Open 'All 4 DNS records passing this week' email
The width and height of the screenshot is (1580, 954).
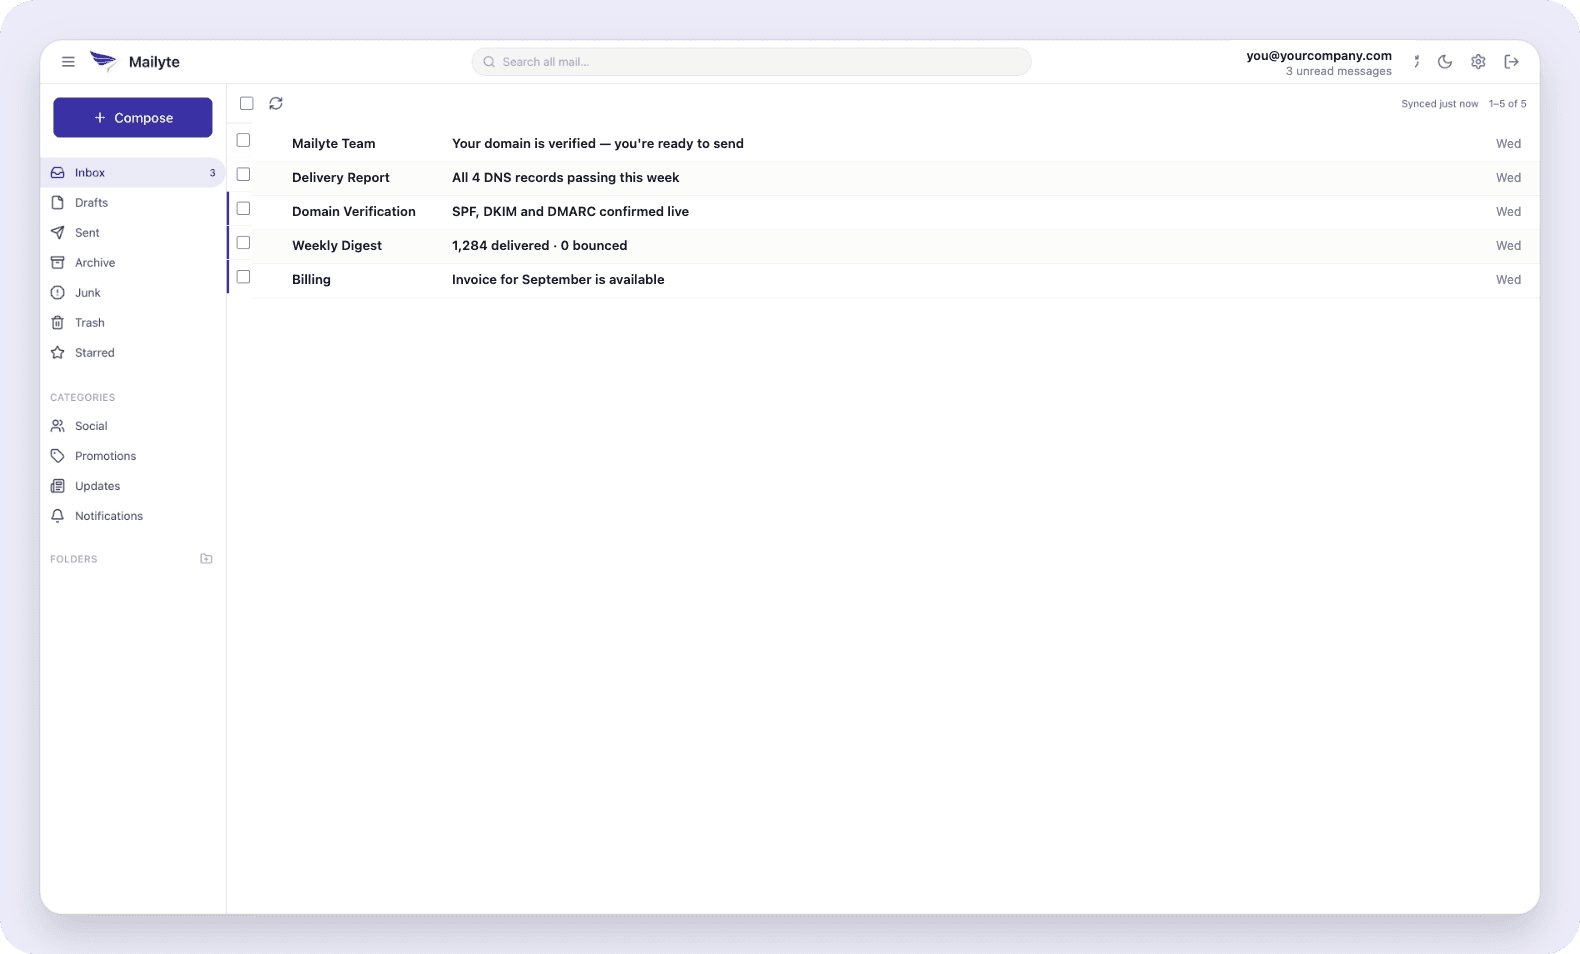point(565,178)
